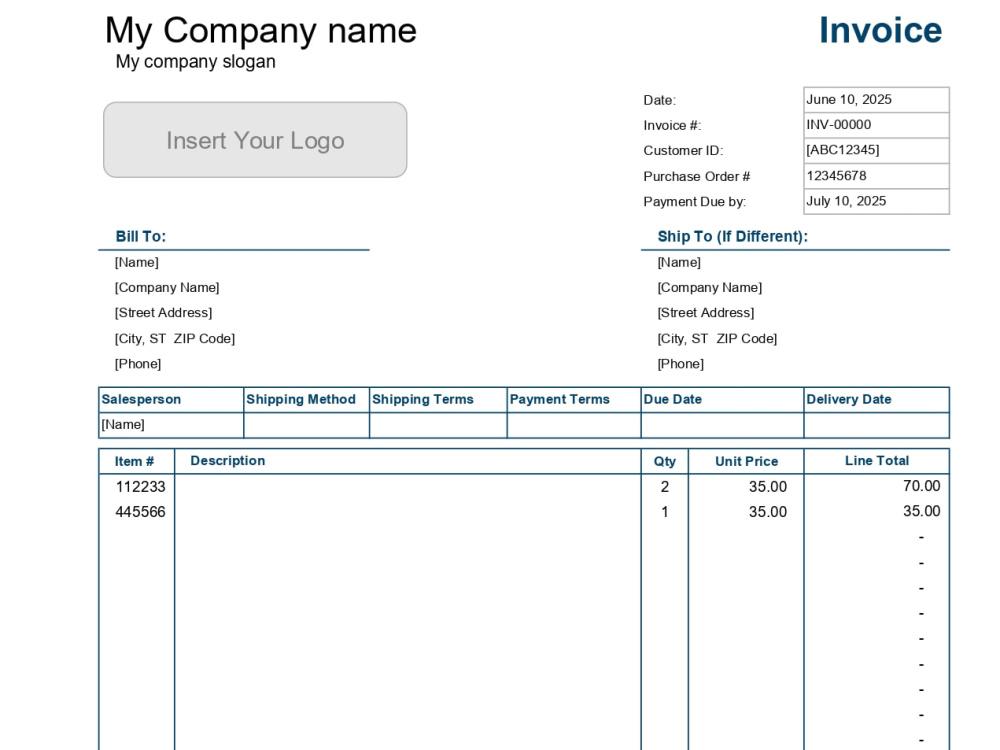1000x750 pixels.
Task: Select the INV-00000 invoice number field
Action: [x=876, y=125]
